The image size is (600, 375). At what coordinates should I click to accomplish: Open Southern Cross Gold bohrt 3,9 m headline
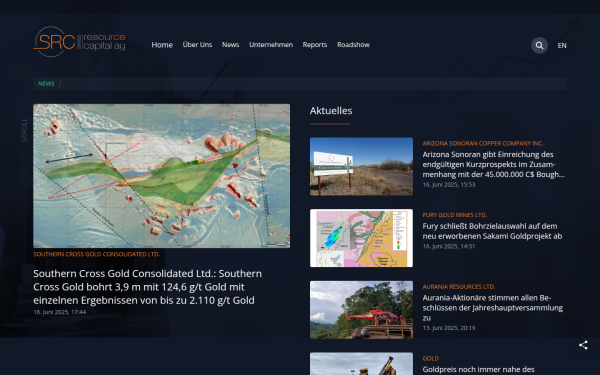147,287
